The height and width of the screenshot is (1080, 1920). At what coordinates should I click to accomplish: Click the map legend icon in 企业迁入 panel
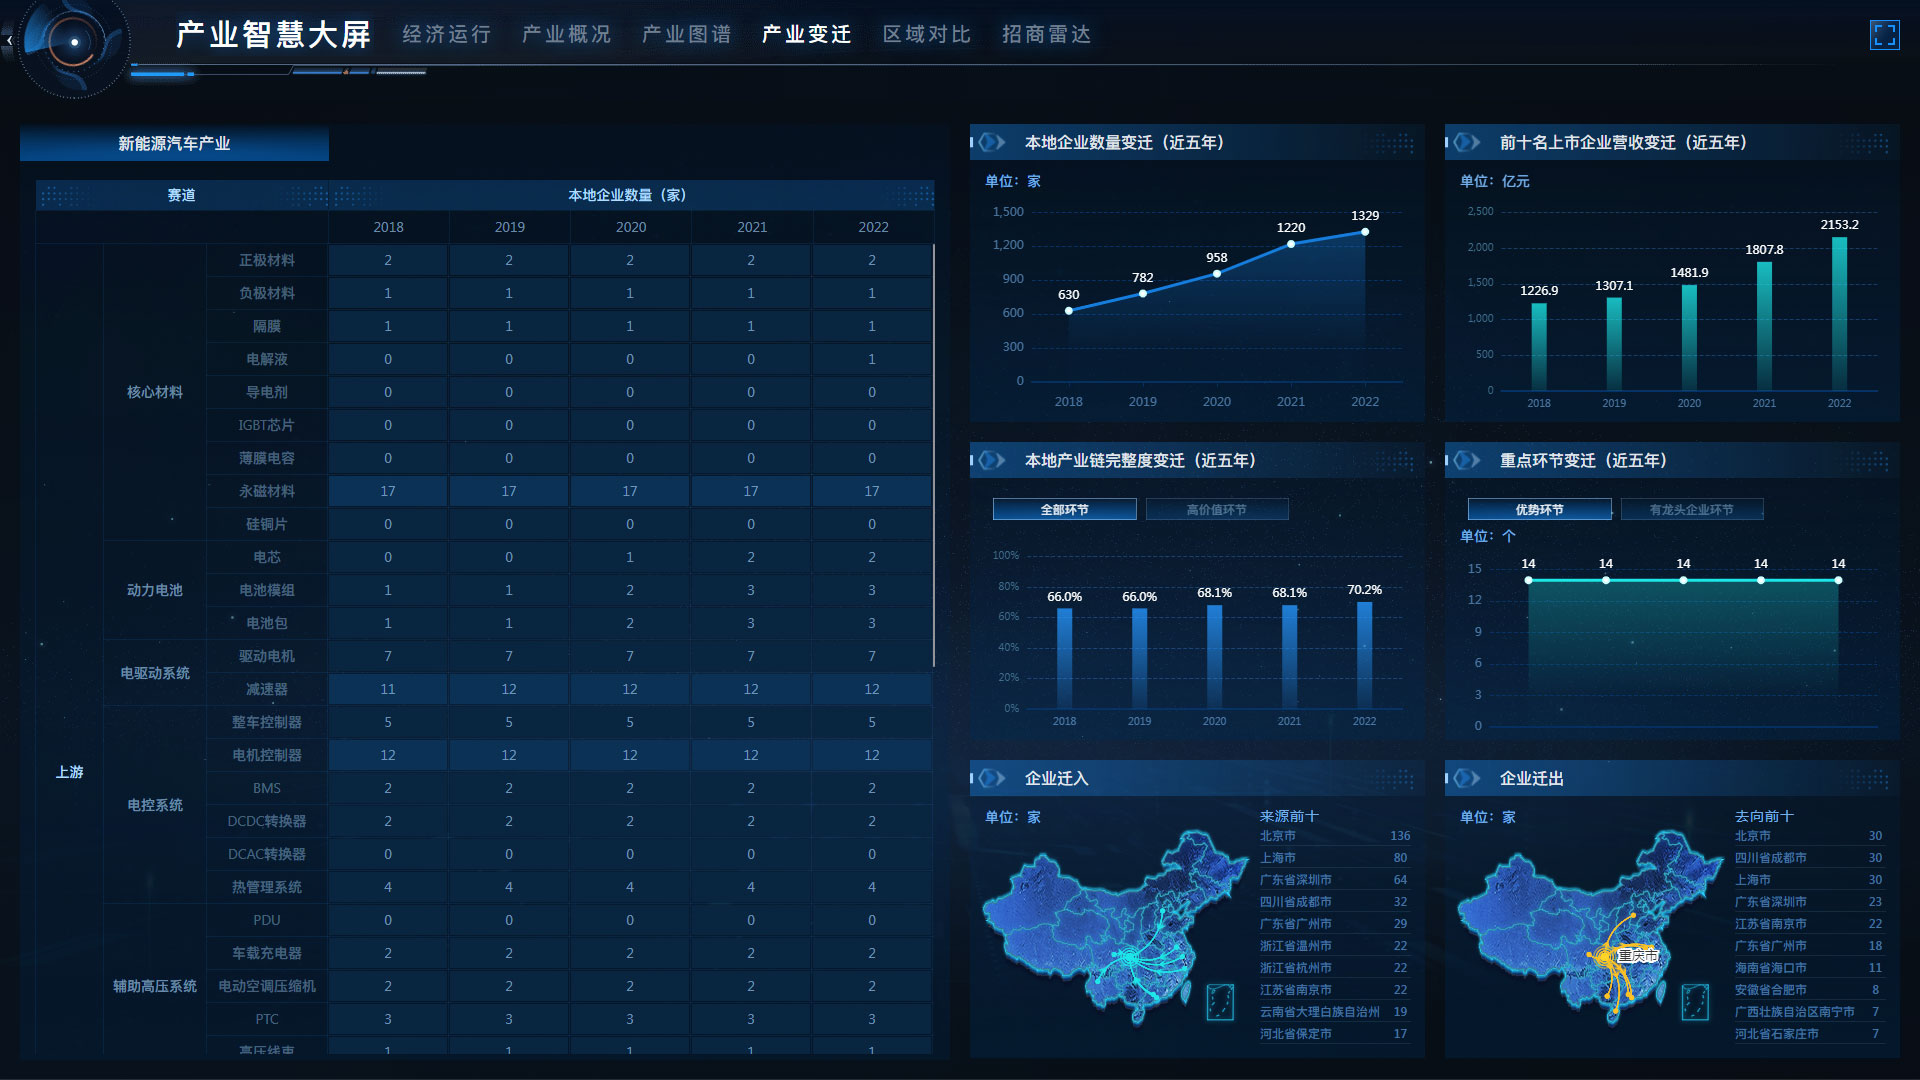click(1220, 1001)
